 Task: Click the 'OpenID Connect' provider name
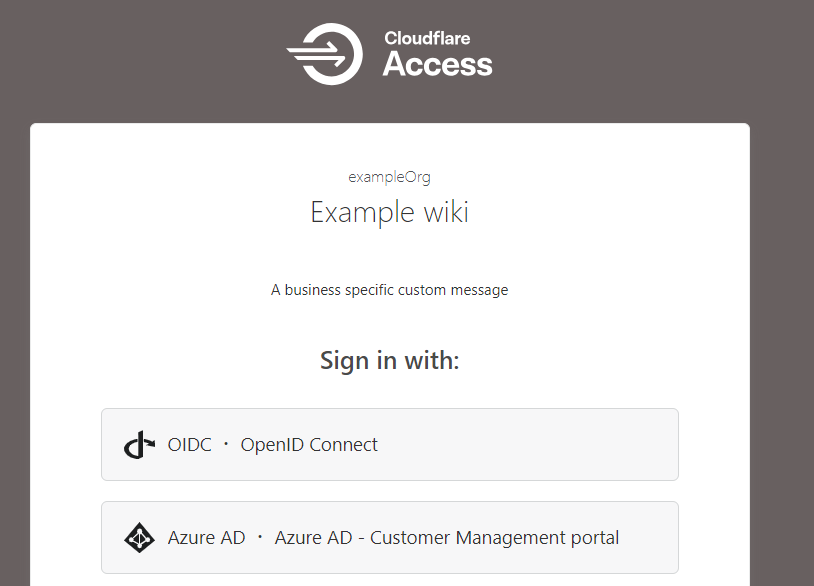click(x=309, y=445)
